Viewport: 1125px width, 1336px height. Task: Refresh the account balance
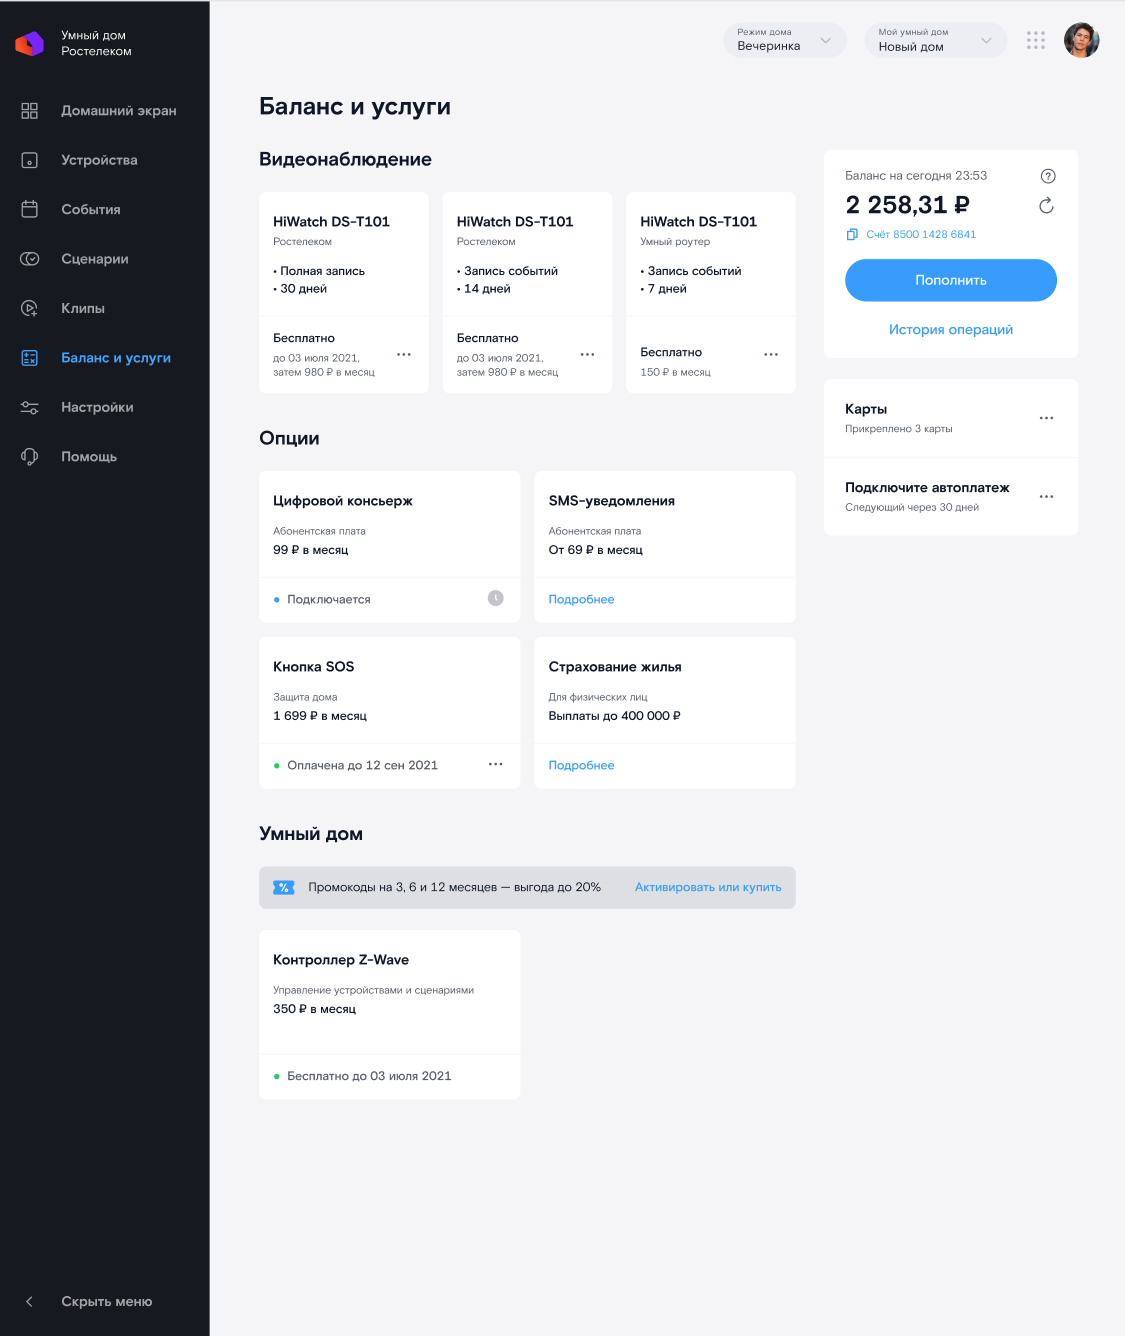[1046, 206]
